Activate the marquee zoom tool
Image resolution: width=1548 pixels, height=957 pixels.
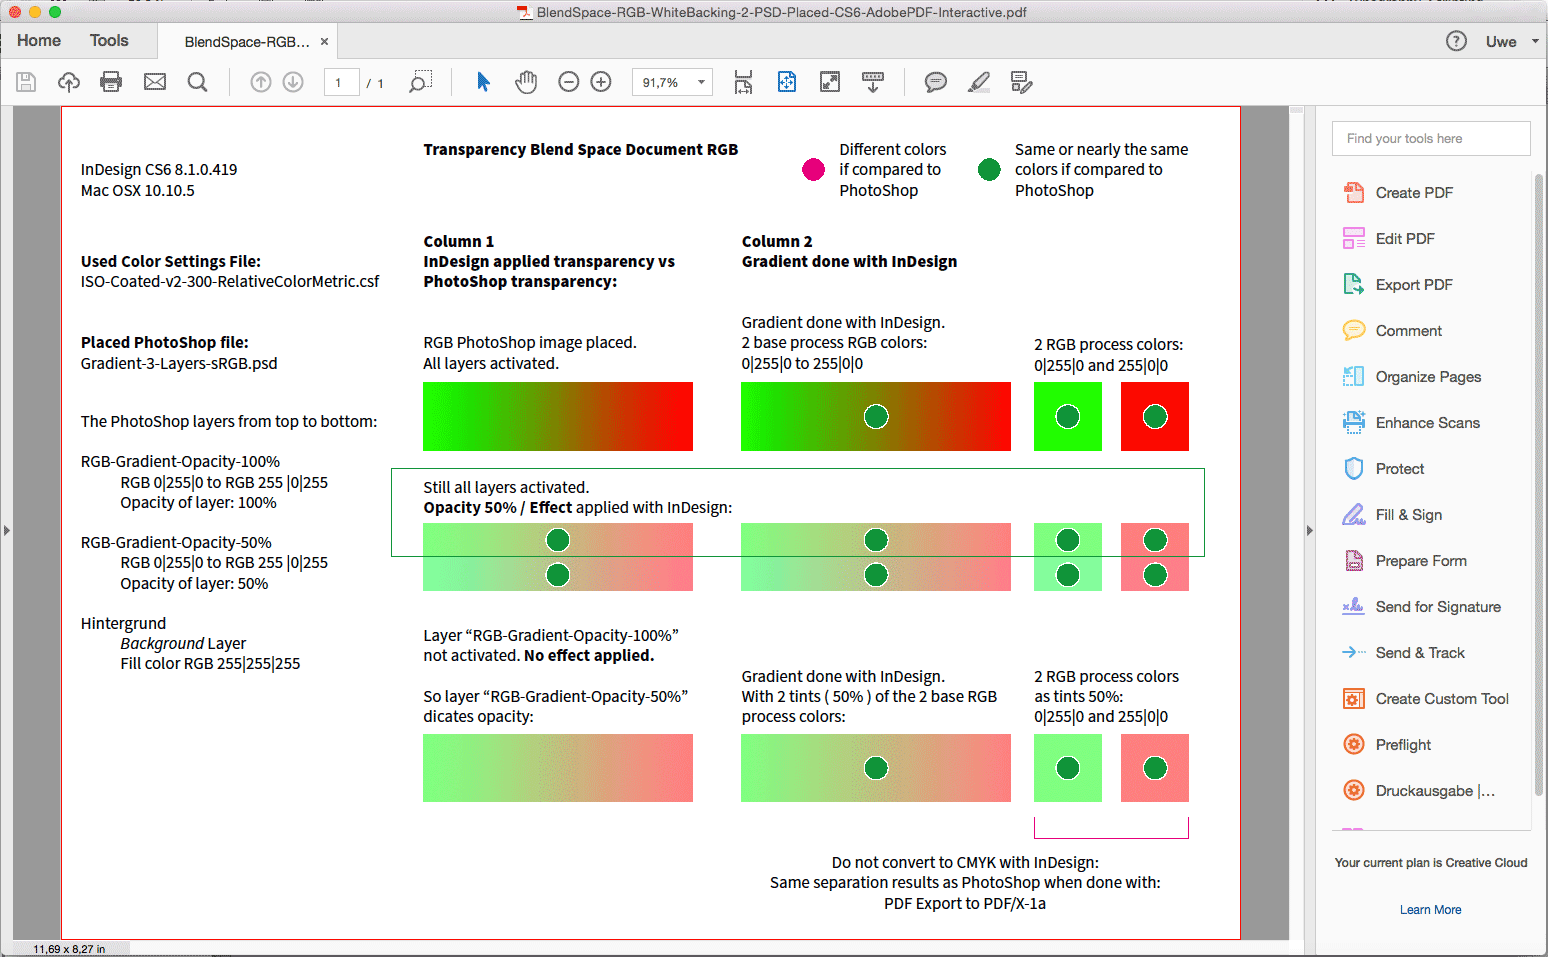pyautogui.click(x=421, y=82)
